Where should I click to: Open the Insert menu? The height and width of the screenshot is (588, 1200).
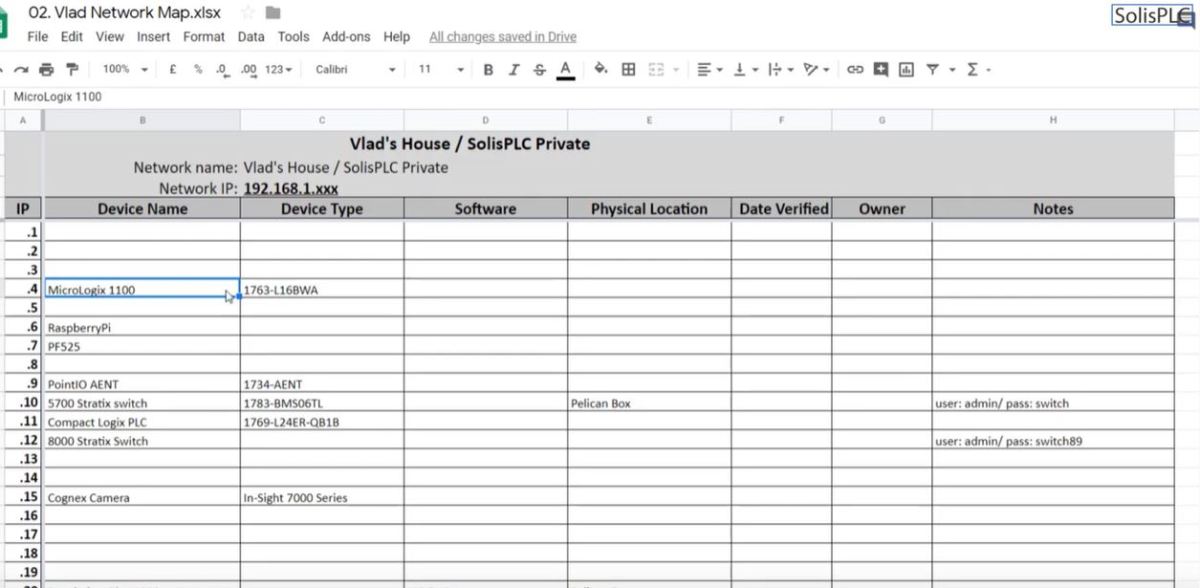(x=153, y=37)
